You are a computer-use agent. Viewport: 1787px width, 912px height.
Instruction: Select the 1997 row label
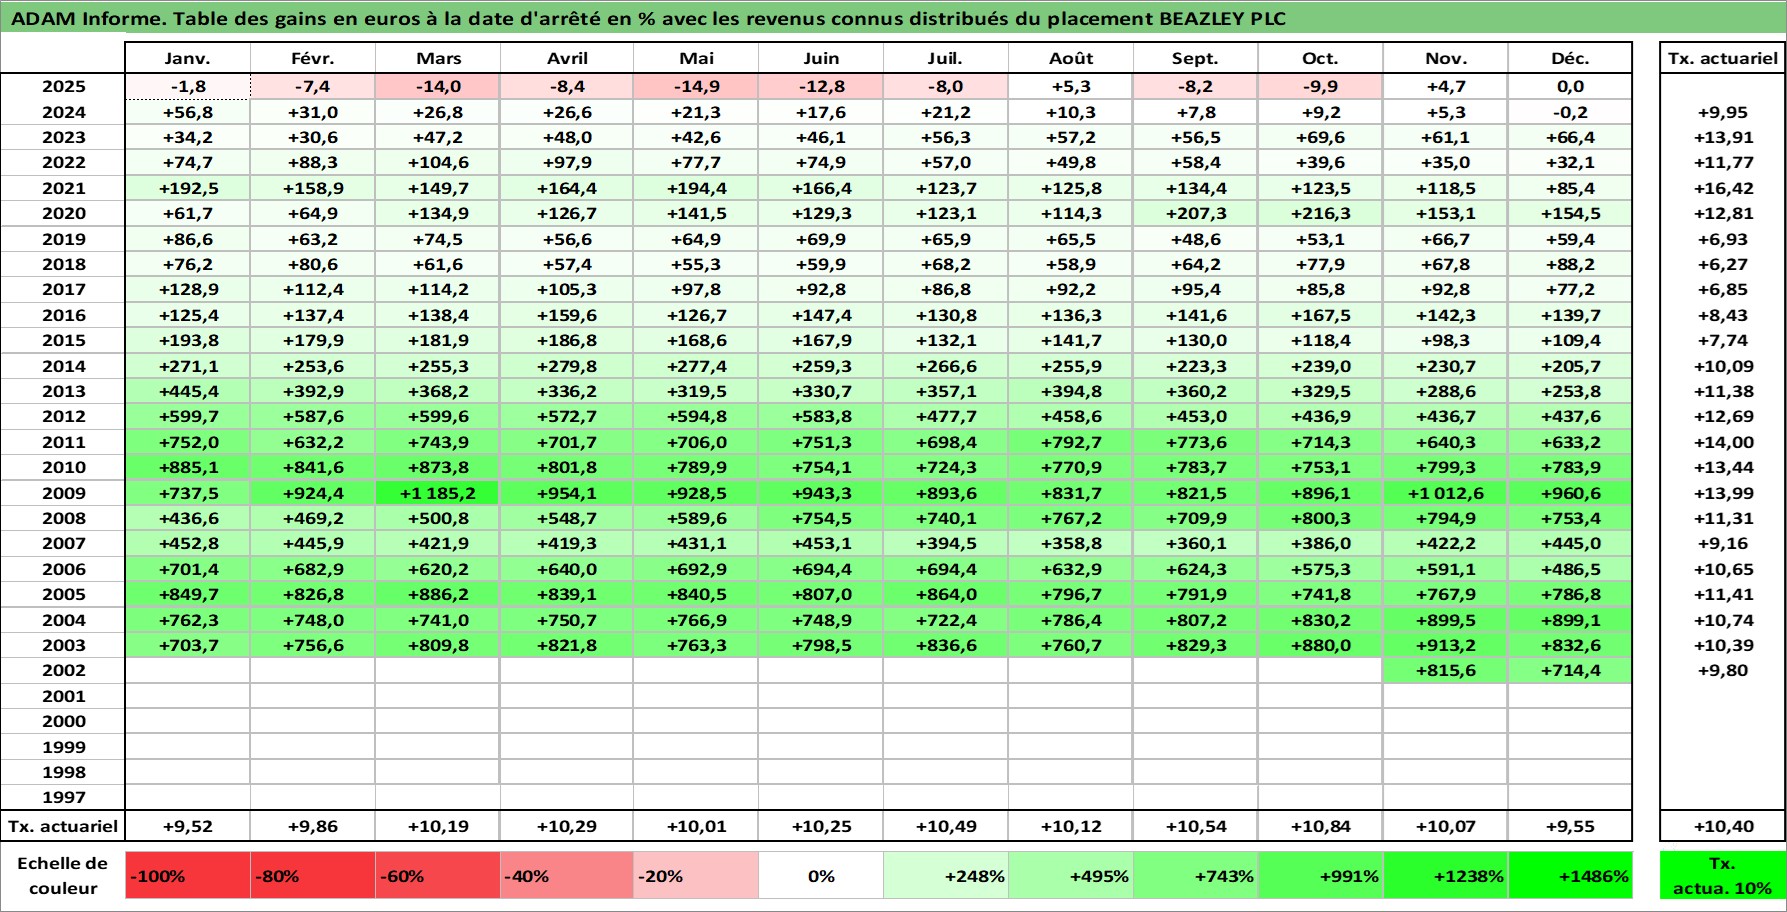tap(63, 798)
